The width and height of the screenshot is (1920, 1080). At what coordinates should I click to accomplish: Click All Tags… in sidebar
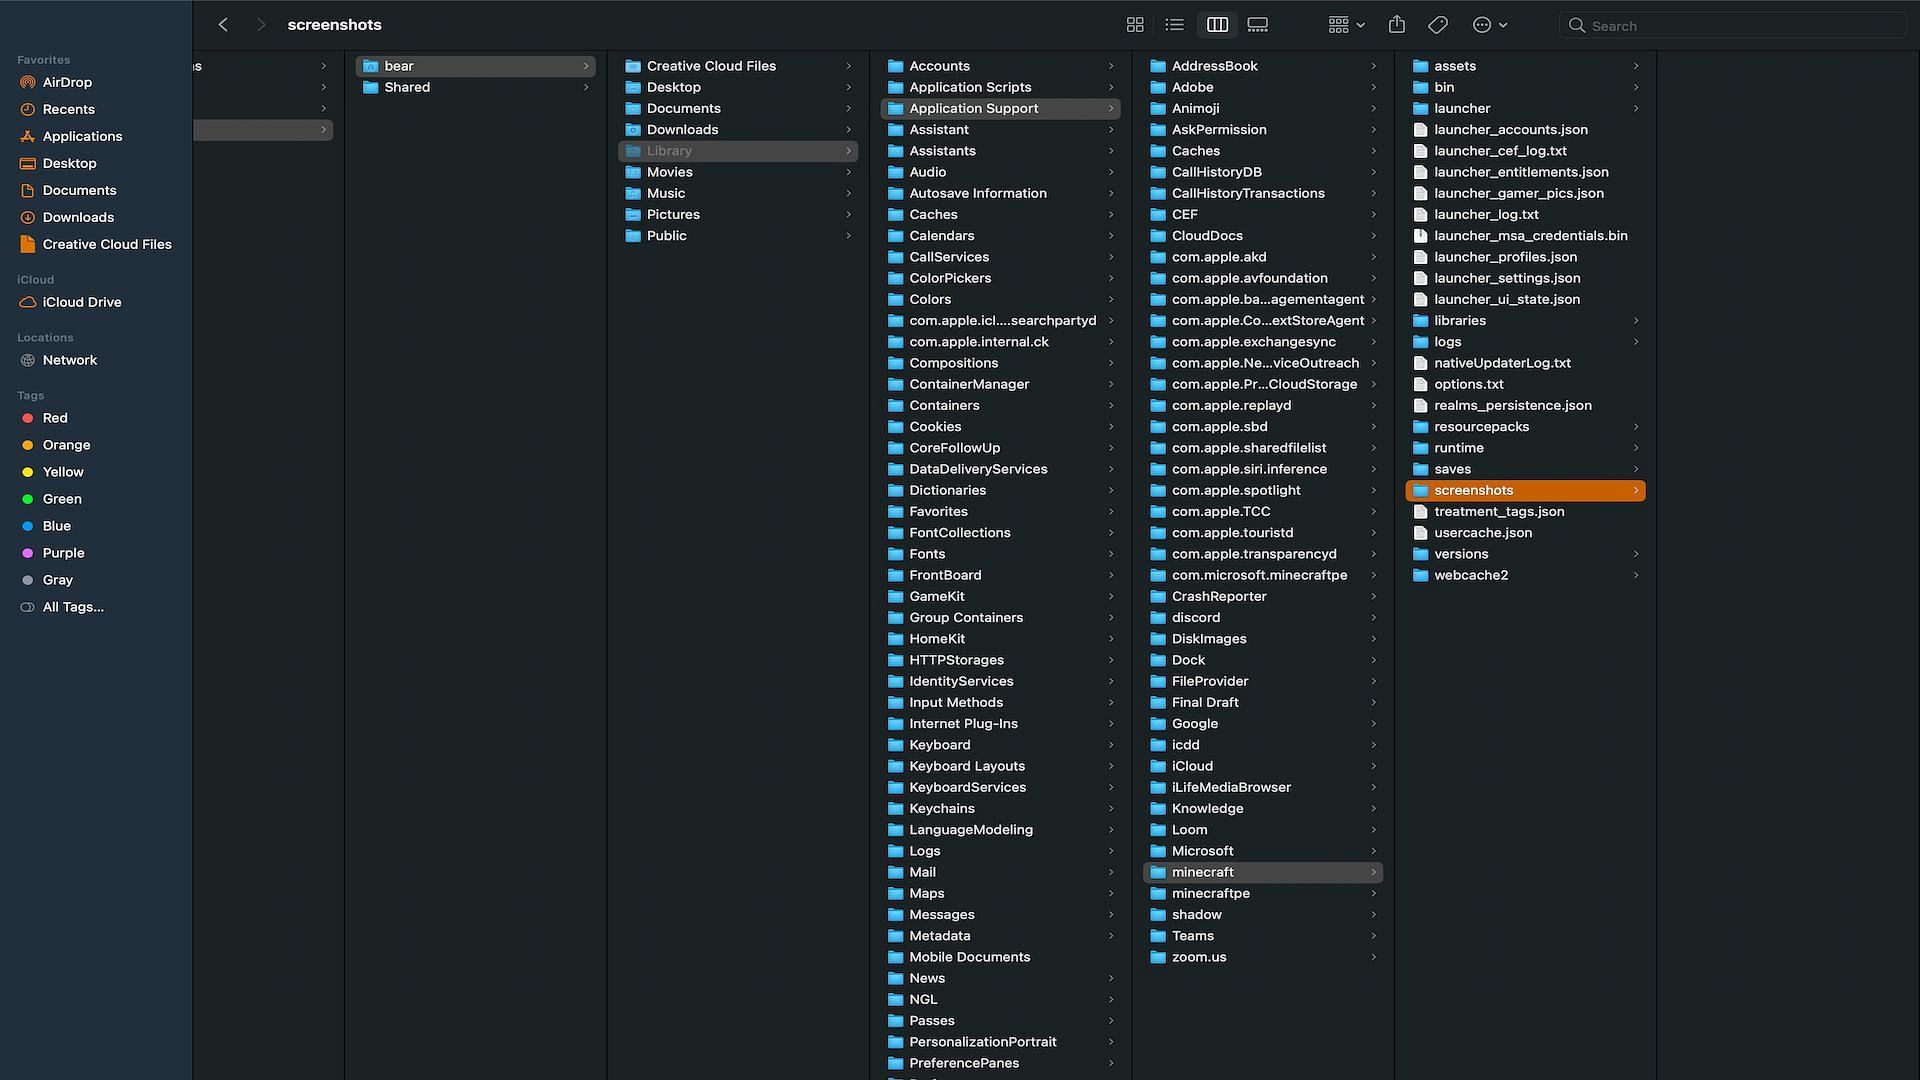pyautogui.click(x=73, y=607)
